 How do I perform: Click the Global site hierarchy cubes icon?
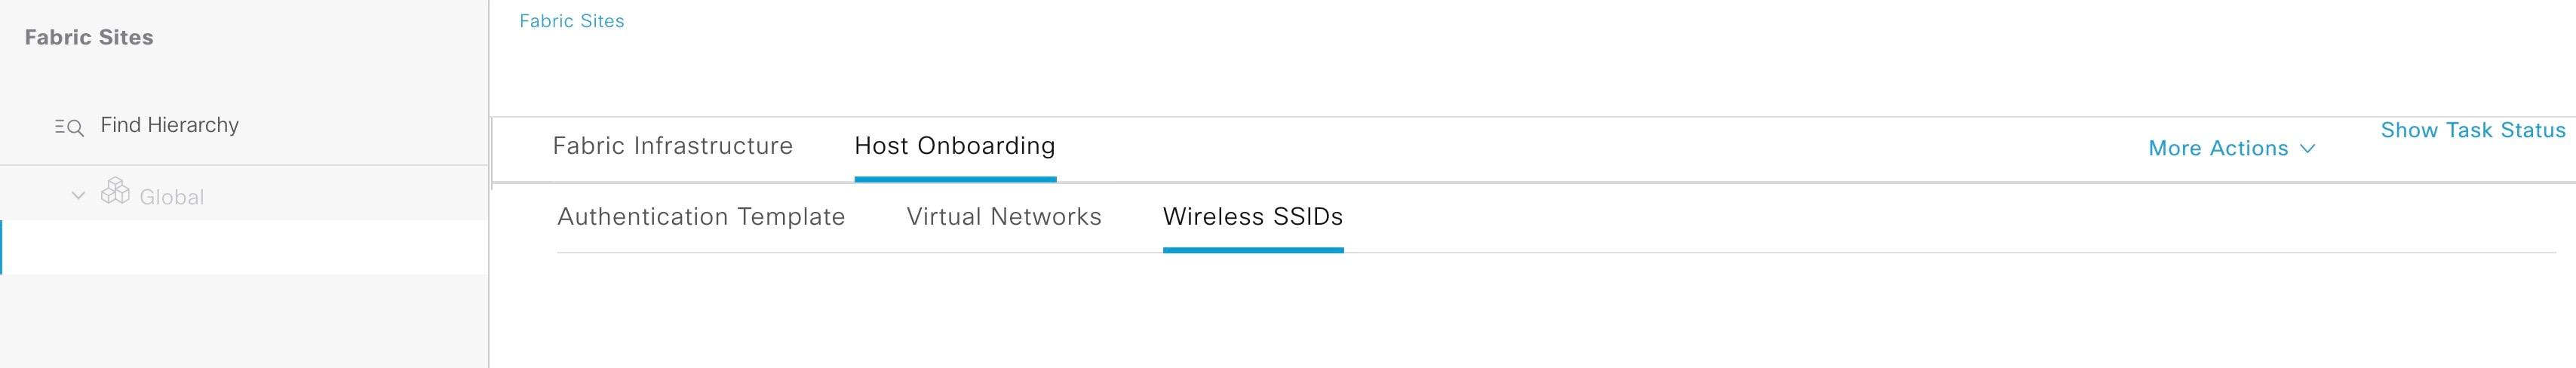click(115, 191)
